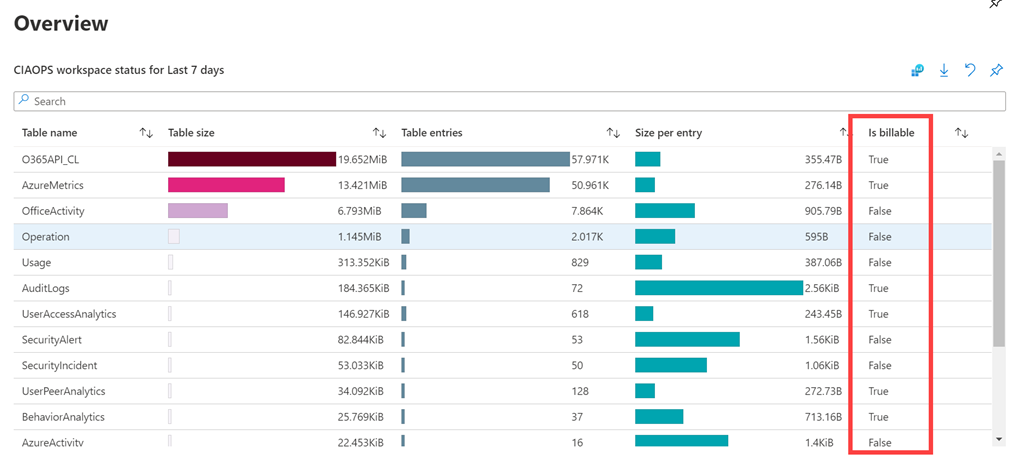
Task: Open query in Log Analytics icon
Action: 918,70
